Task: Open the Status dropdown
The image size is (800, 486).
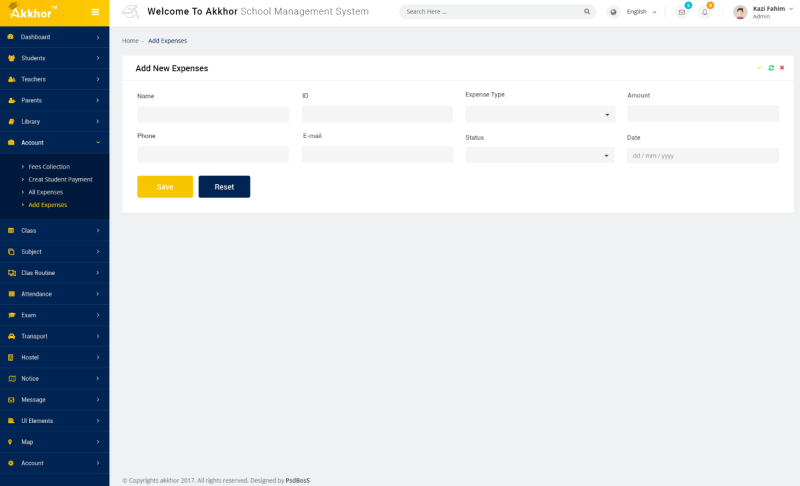Action: 540,156
